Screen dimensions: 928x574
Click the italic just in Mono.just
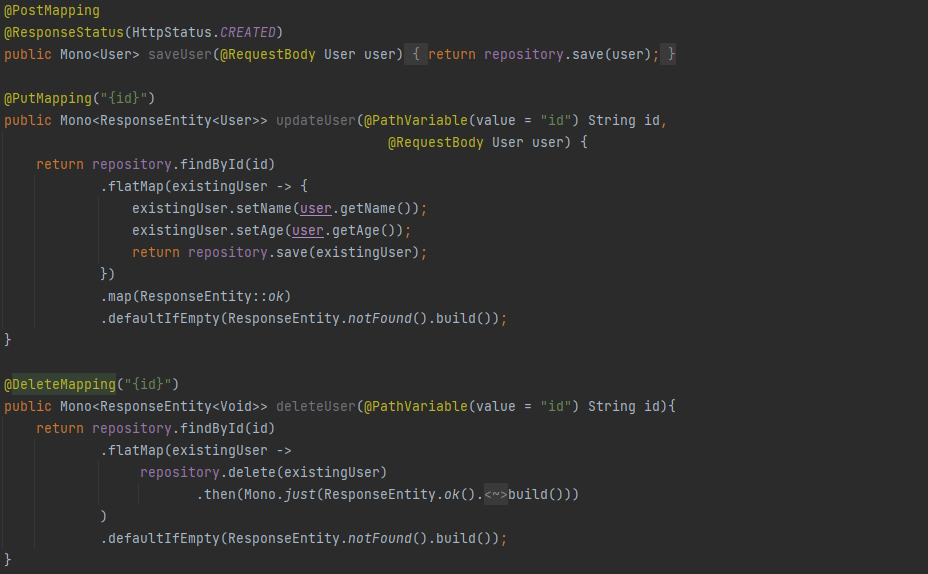coord(300,495)
